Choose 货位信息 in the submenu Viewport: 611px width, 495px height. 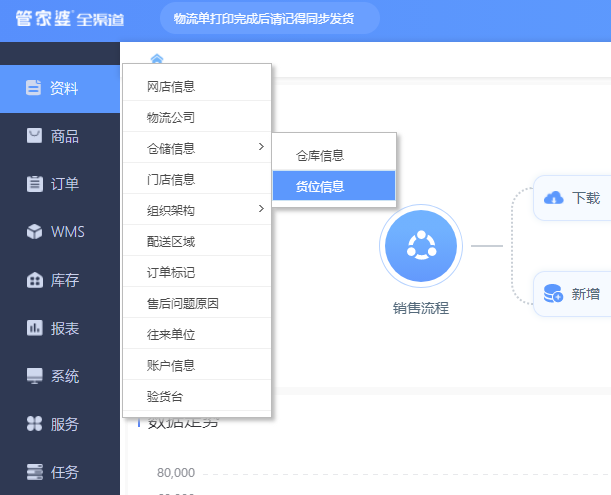[x=334, y=186]
